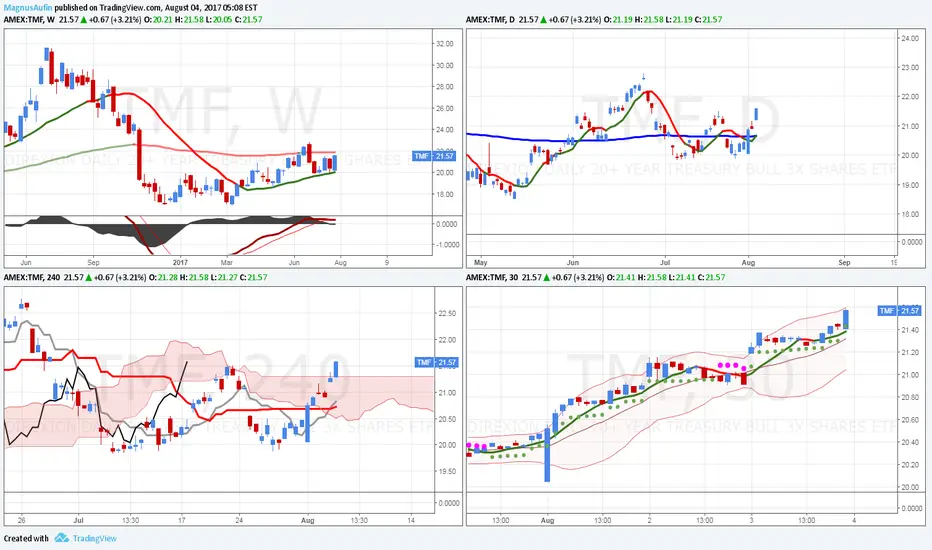Viewport: 932px width, 550px height.
Task: Click the 18.00 price axis label on weekly chart
Action: click(x=445, y=194)
